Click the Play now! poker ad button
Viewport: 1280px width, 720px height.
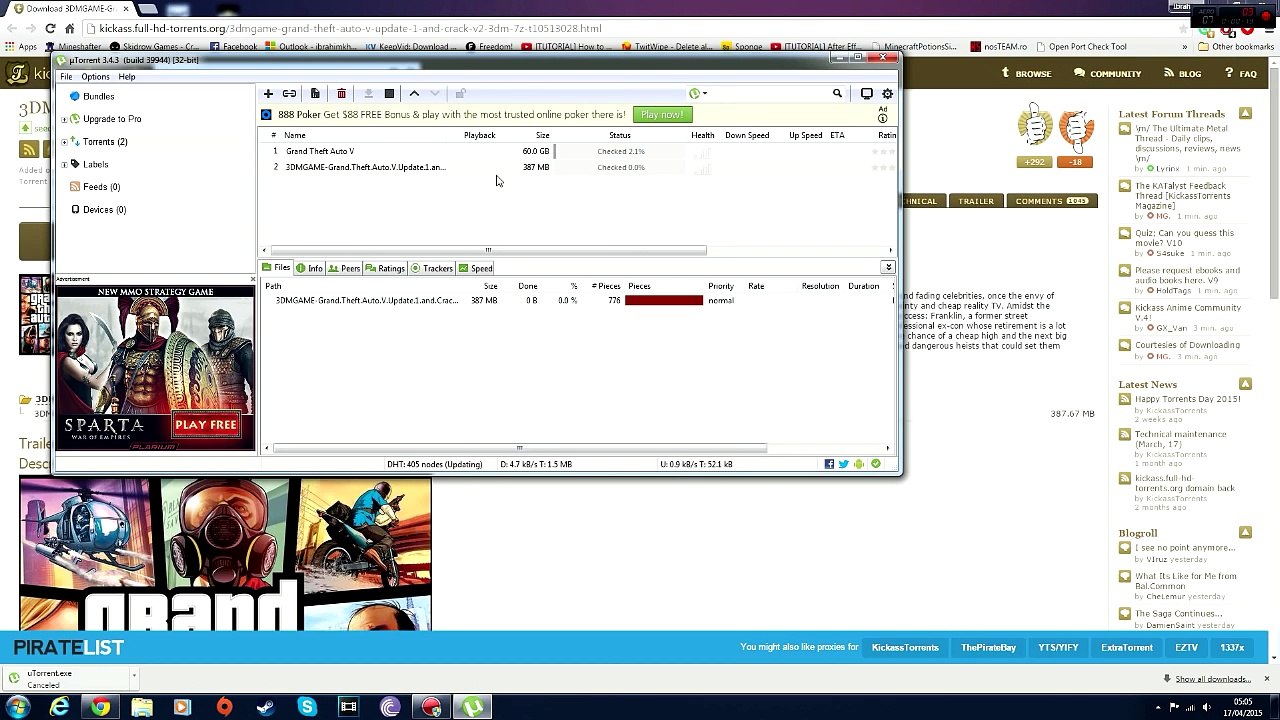pos(662,115)
